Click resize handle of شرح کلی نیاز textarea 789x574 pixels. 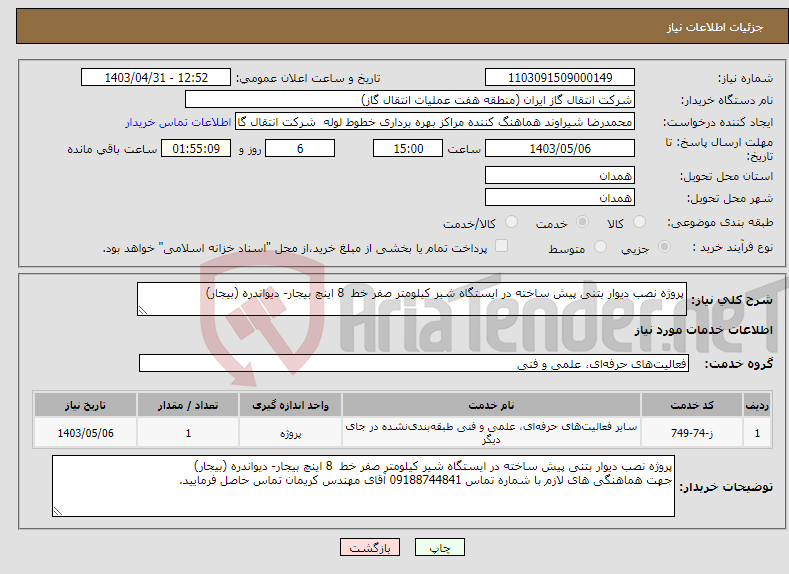tap(143, 310)
